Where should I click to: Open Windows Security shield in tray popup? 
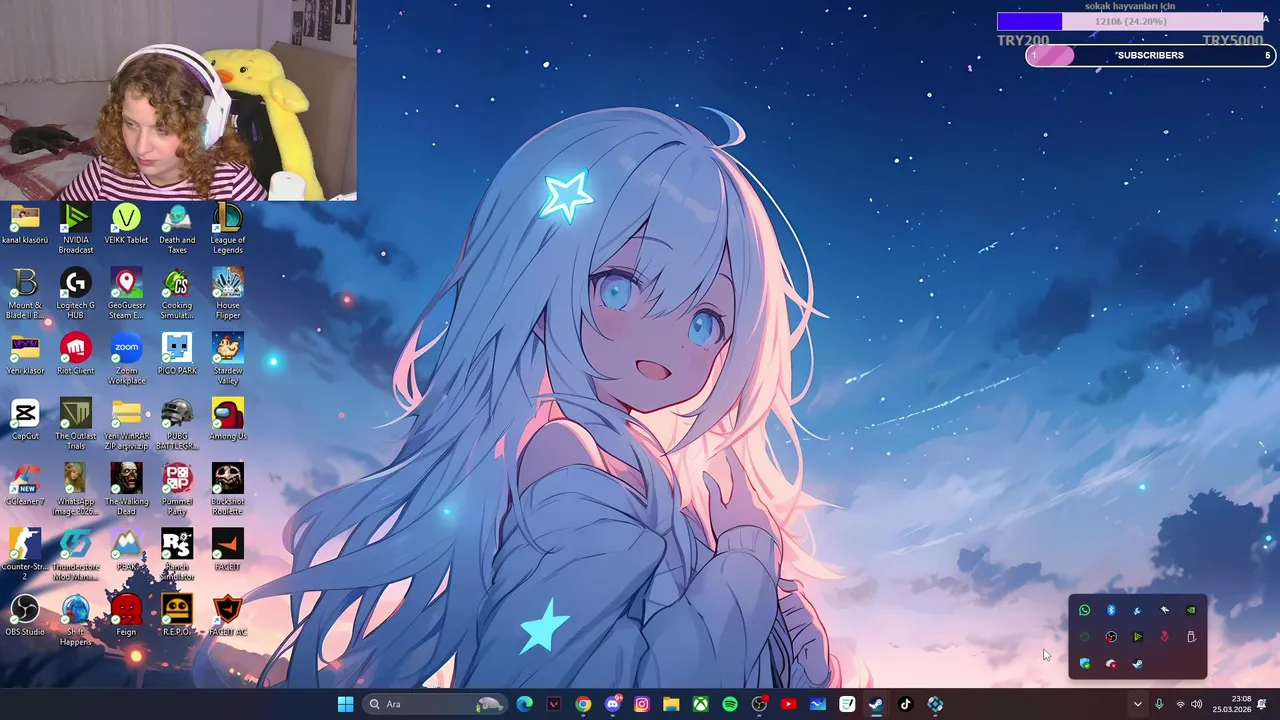(x=1085, y=664)
